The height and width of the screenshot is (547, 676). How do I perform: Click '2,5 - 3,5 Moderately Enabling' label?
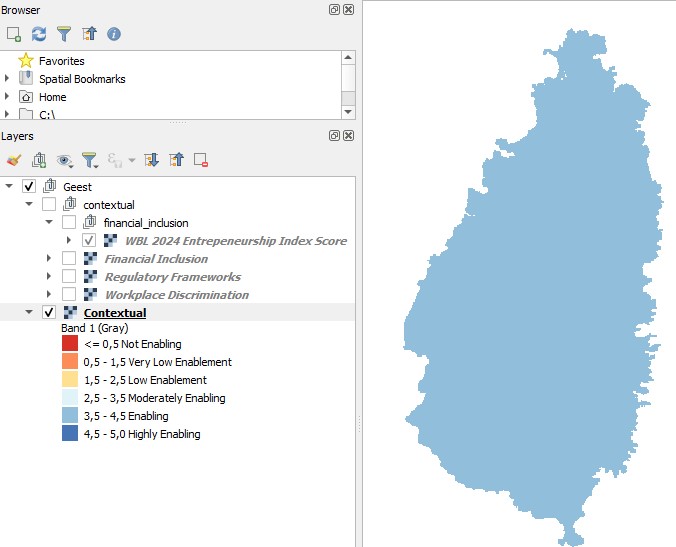154,398
